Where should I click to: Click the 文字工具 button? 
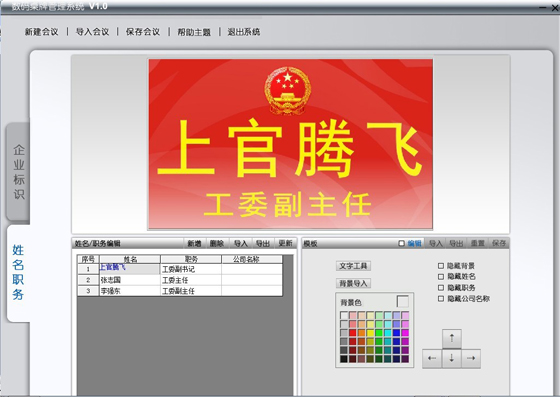point(353,266)
